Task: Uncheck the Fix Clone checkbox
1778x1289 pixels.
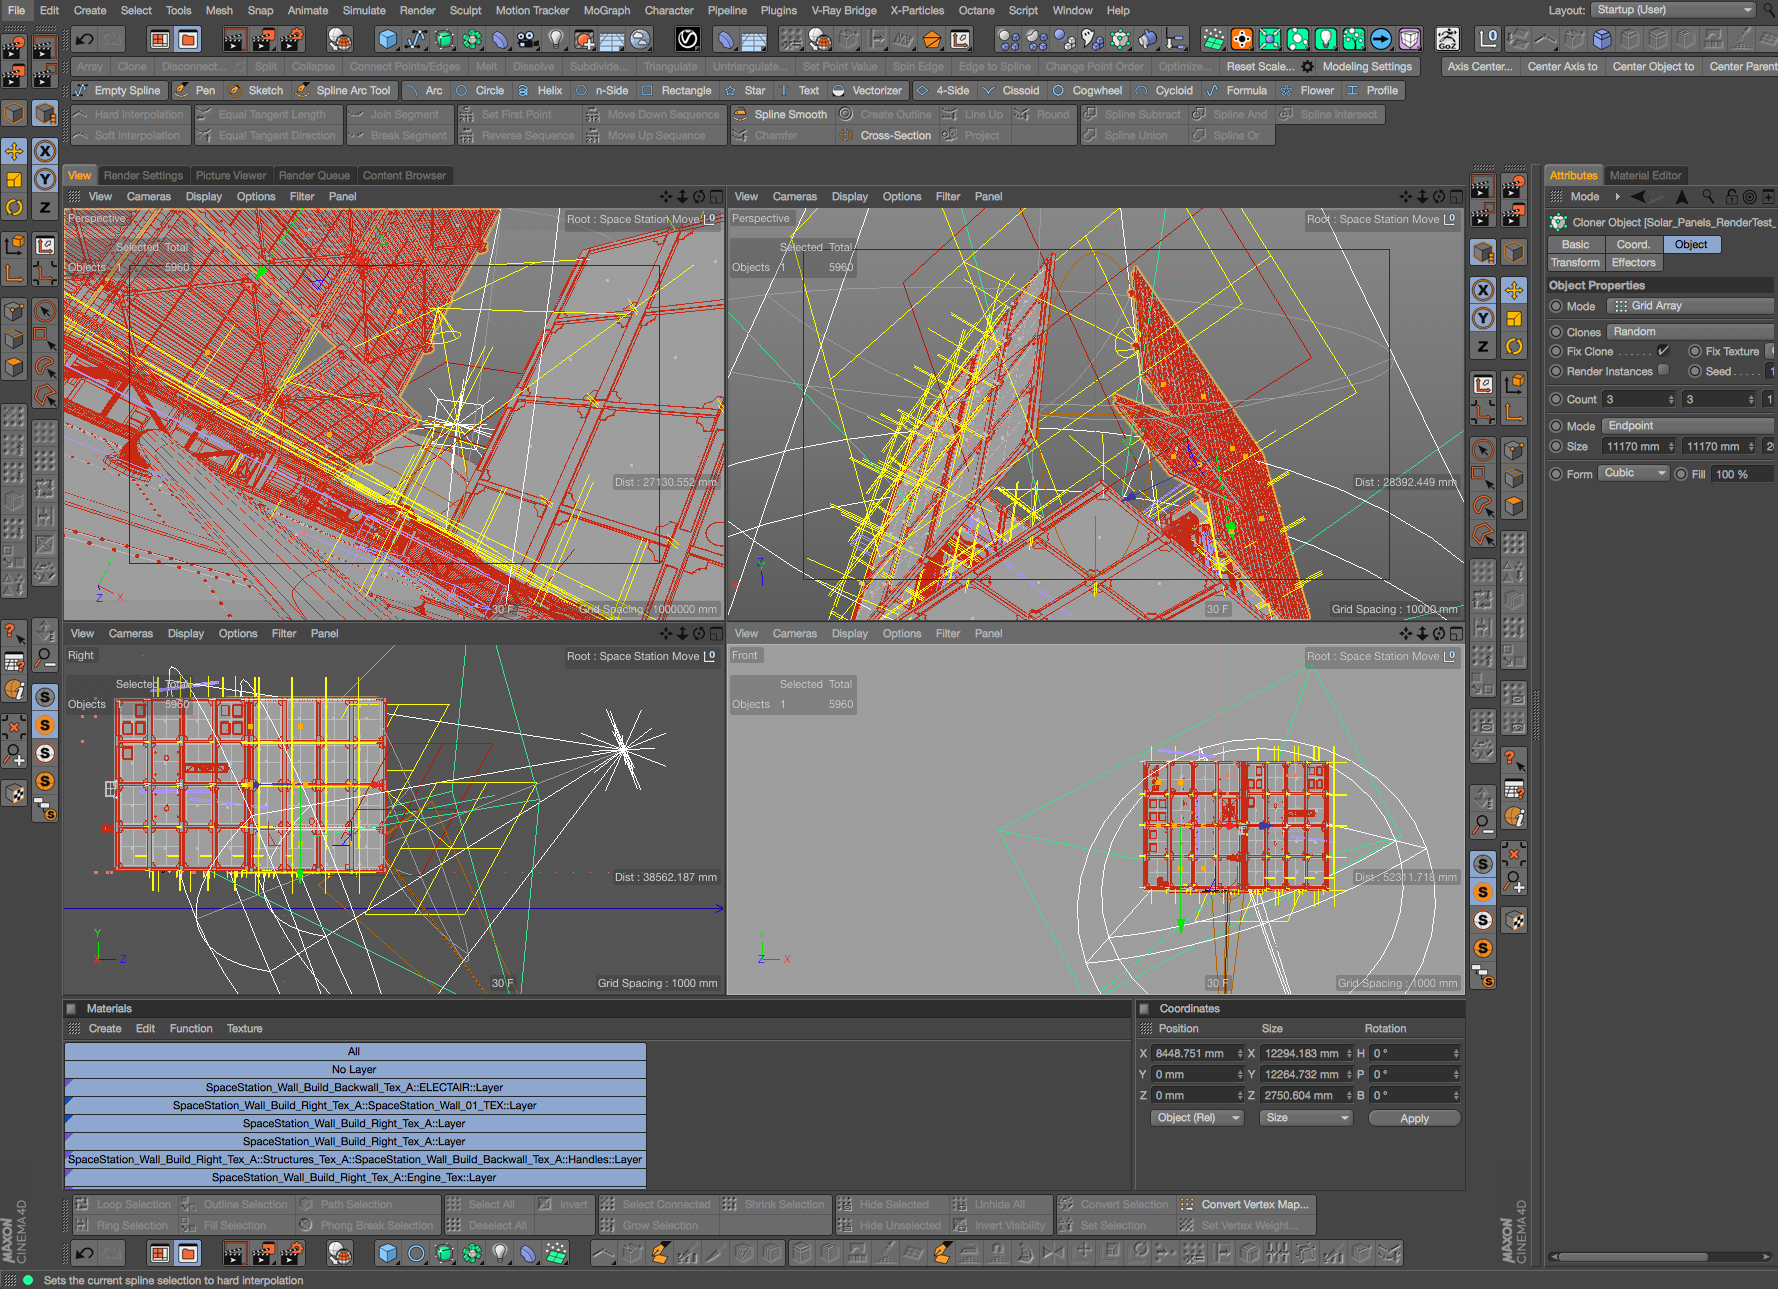Action: click(x=1663, y=351)
